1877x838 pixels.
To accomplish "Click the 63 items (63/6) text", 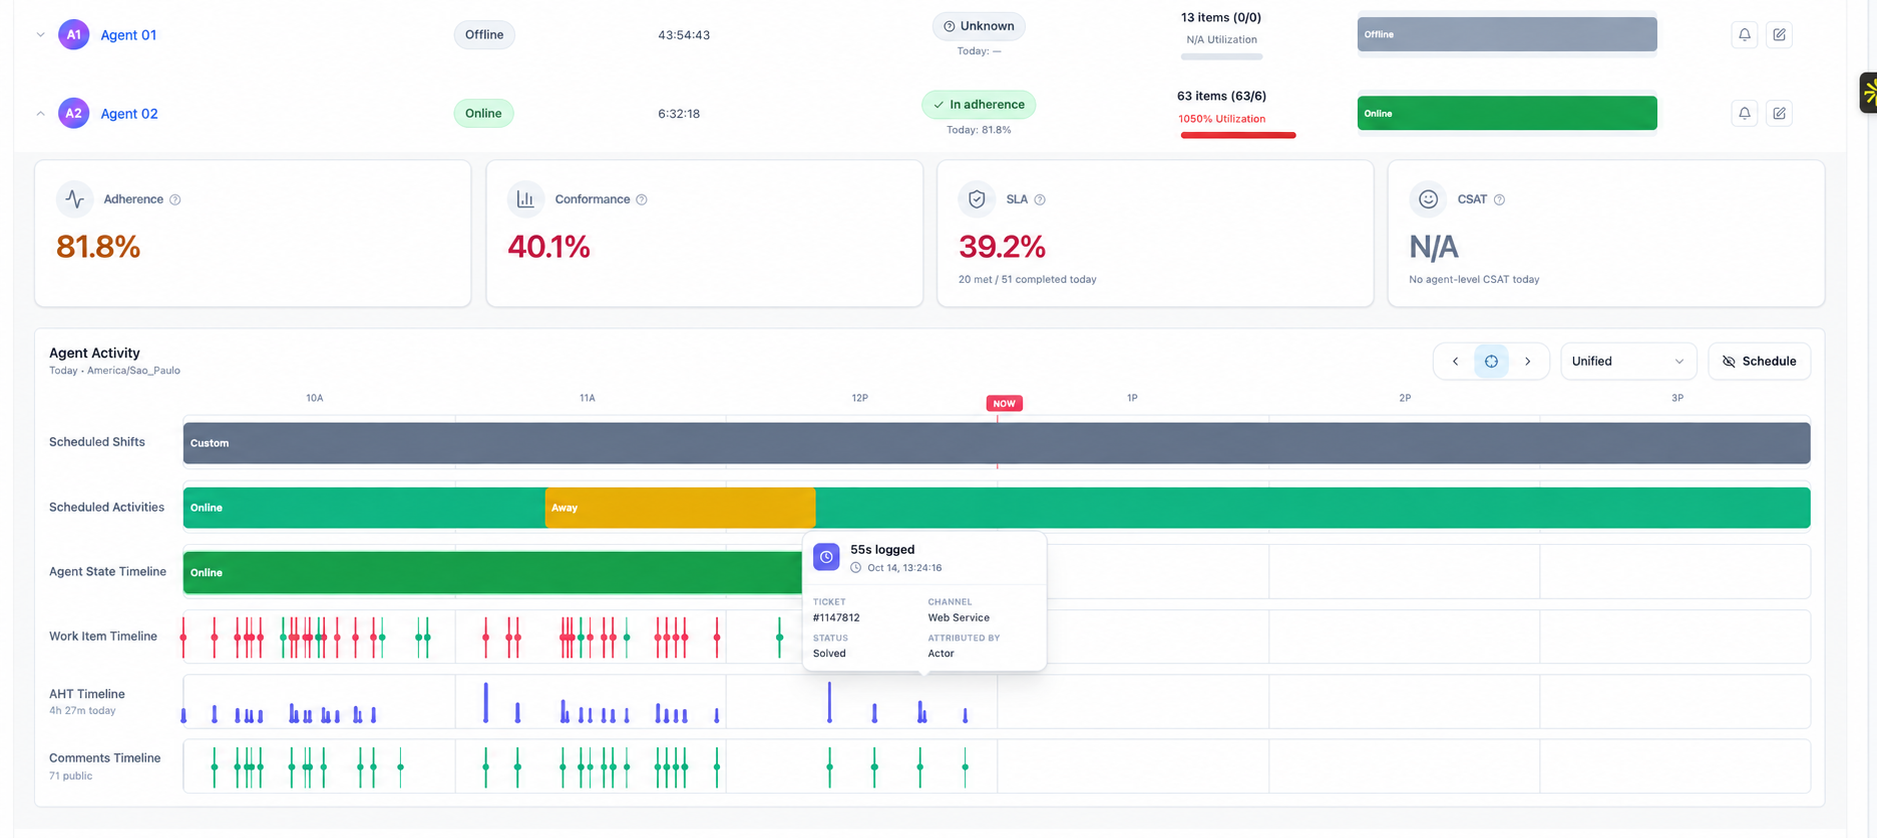I will pyautogui.click(x=1221, y=96).
